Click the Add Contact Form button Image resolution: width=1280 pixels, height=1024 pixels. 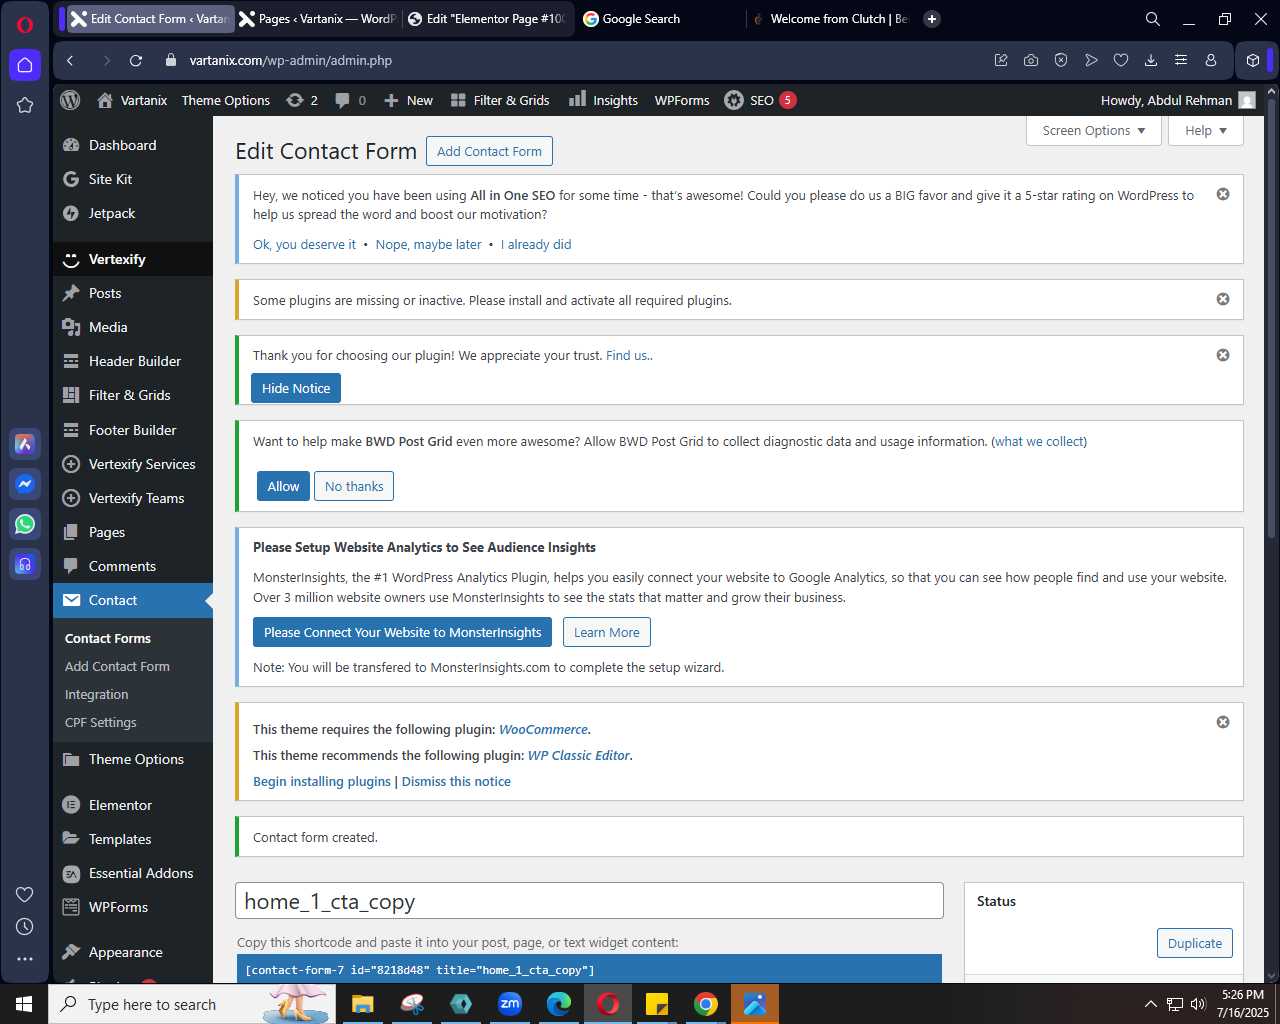pos(489,151)
